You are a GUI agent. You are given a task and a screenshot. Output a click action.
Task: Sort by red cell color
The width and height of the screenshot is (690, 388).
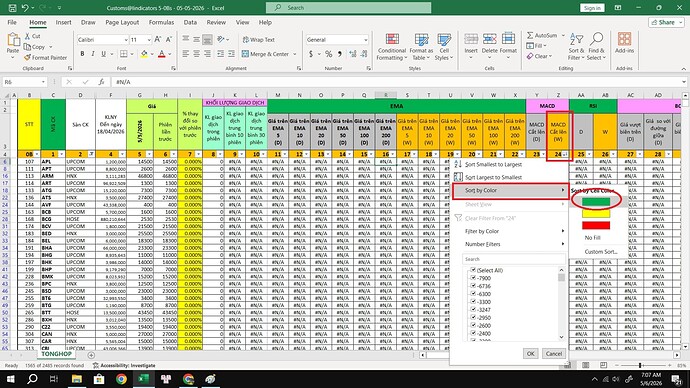(596, 225)
